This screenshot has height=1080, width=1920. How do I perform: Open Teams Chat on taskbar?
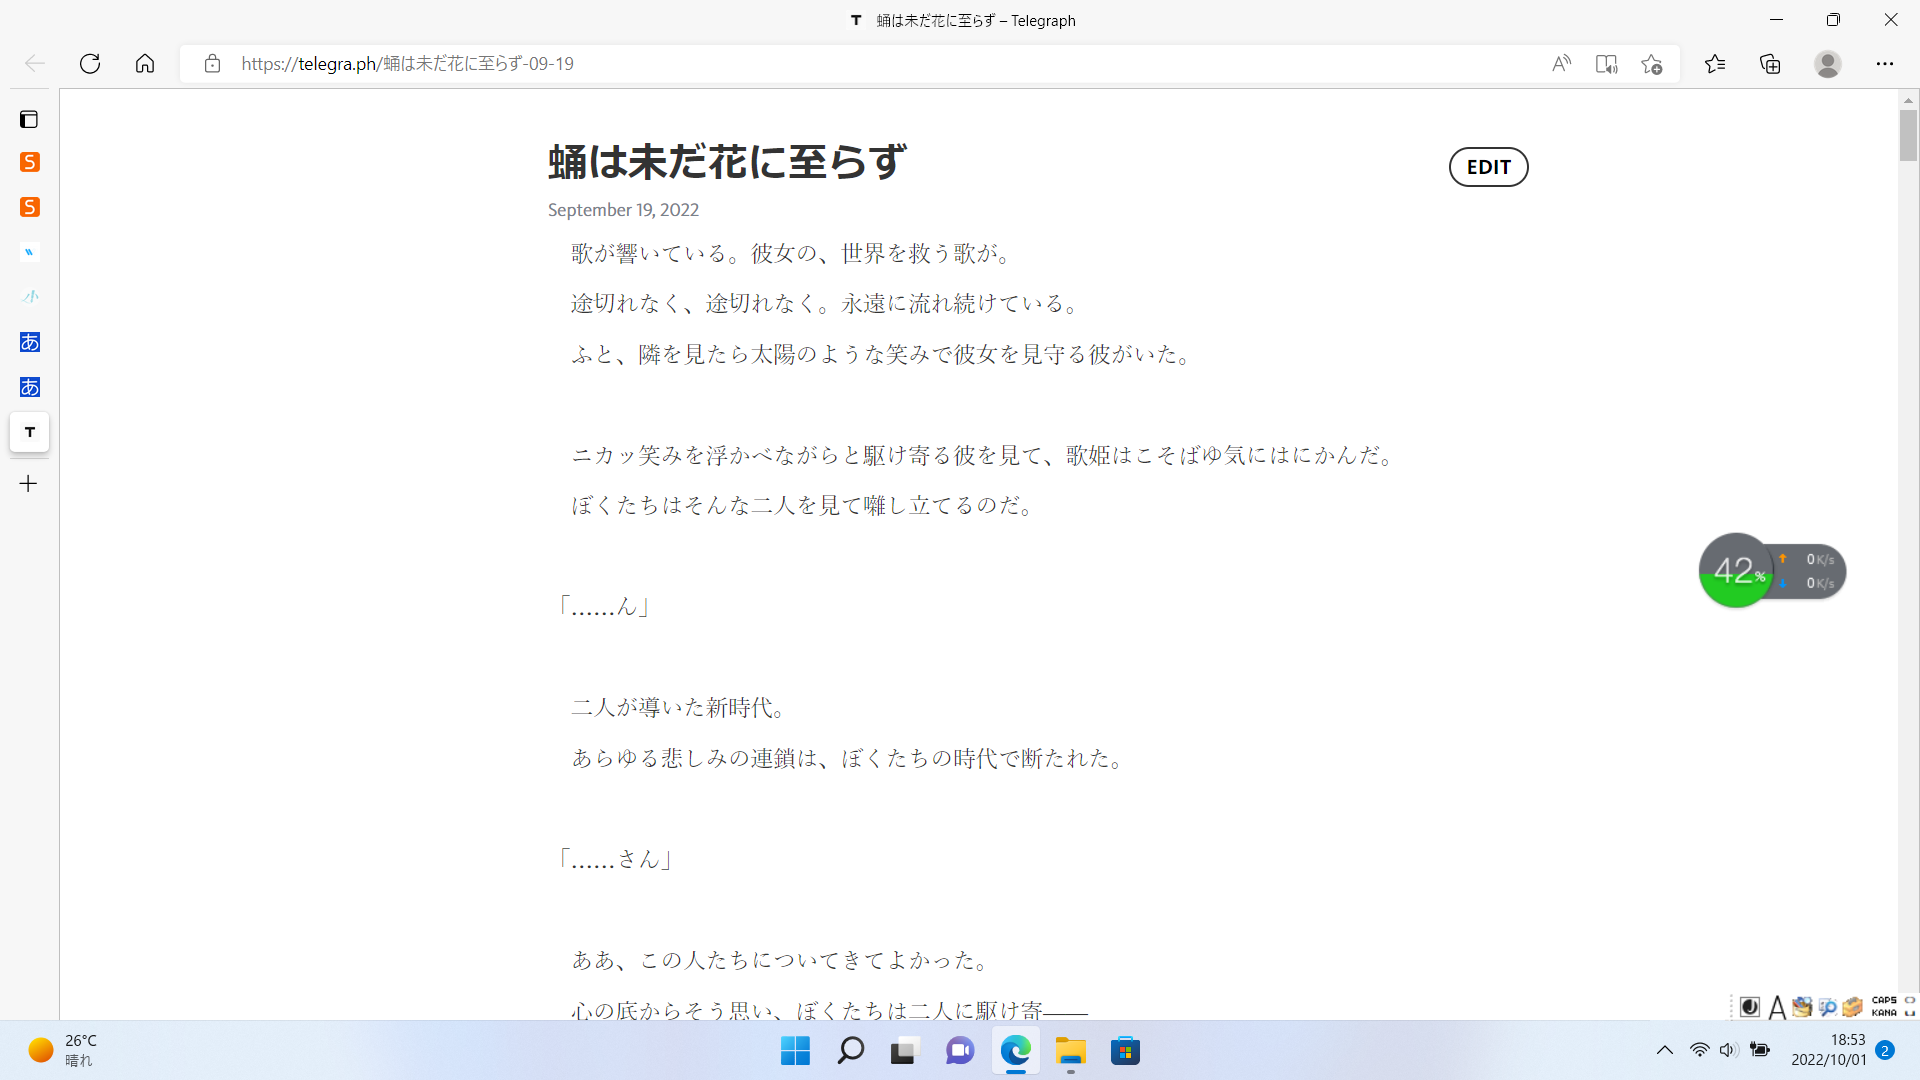coord(960,1051)
